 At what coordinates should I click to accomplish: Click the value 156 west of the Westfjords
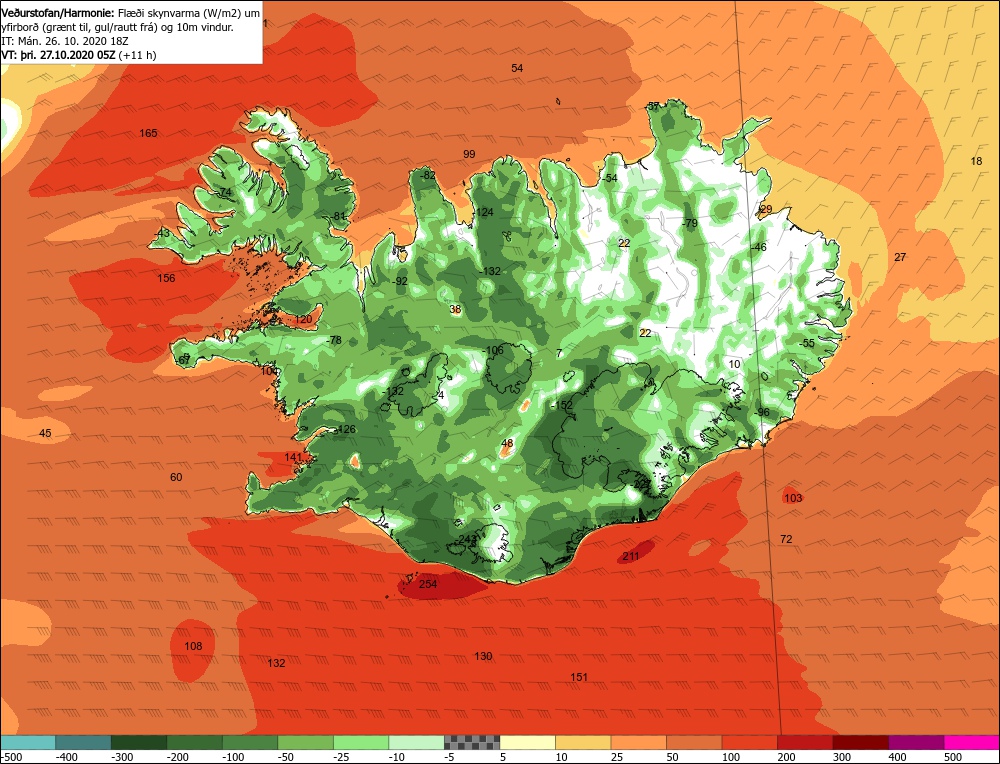coord(166,278)
